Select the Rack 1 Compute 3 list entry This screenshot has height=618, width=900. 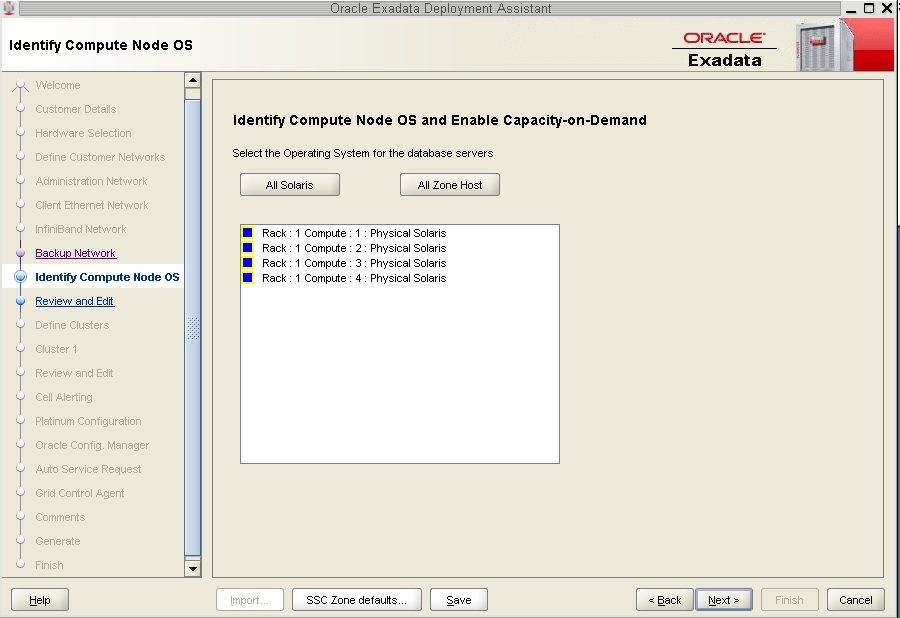pyautogui.click(x=355, y=262)
